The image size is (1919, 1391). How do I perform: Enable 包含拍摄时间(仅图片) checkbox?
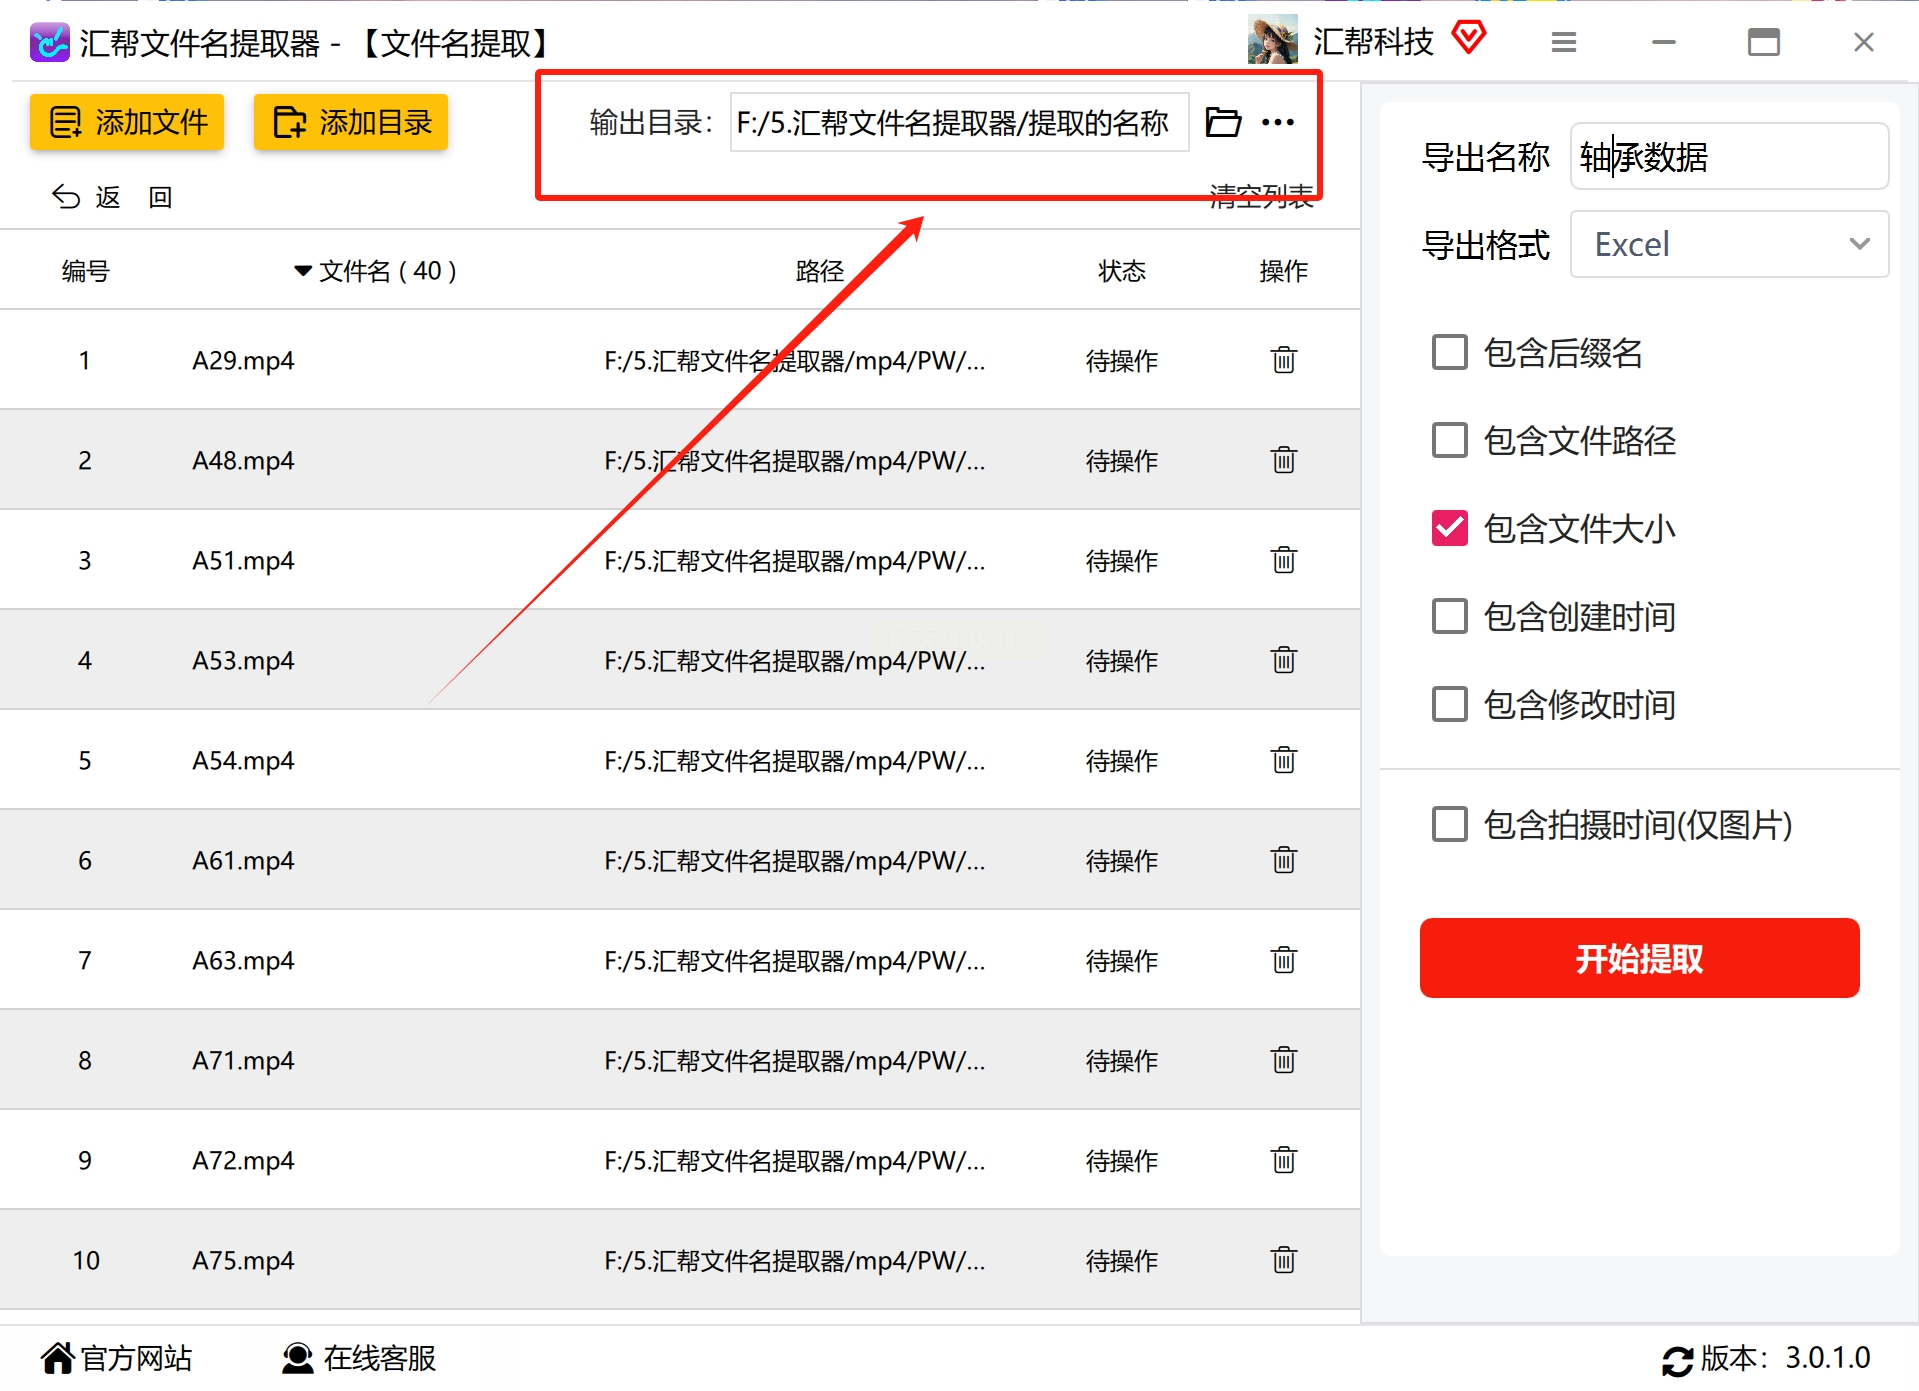(x=1449, y=824)
